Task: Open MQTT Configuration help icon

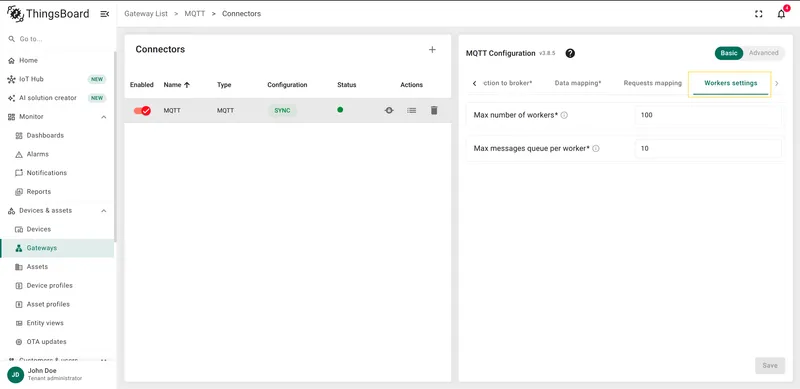Action: (x=570, y=53)
